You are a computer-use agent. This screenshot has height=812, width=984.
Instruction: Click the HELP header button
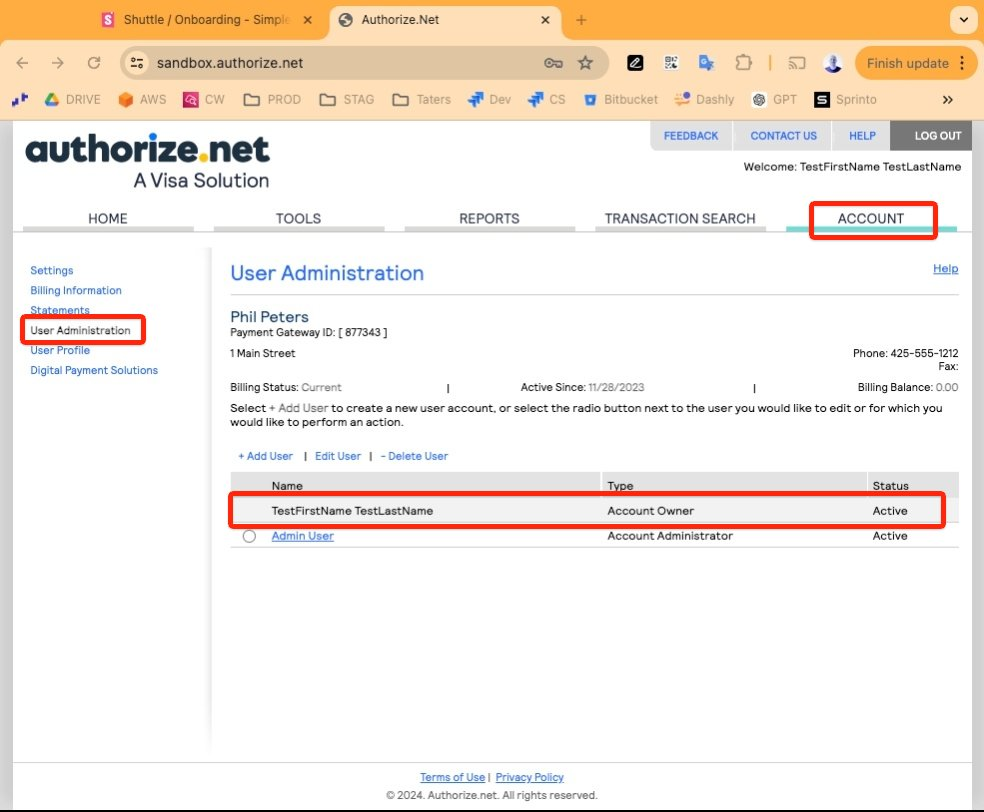coord(862,136)
